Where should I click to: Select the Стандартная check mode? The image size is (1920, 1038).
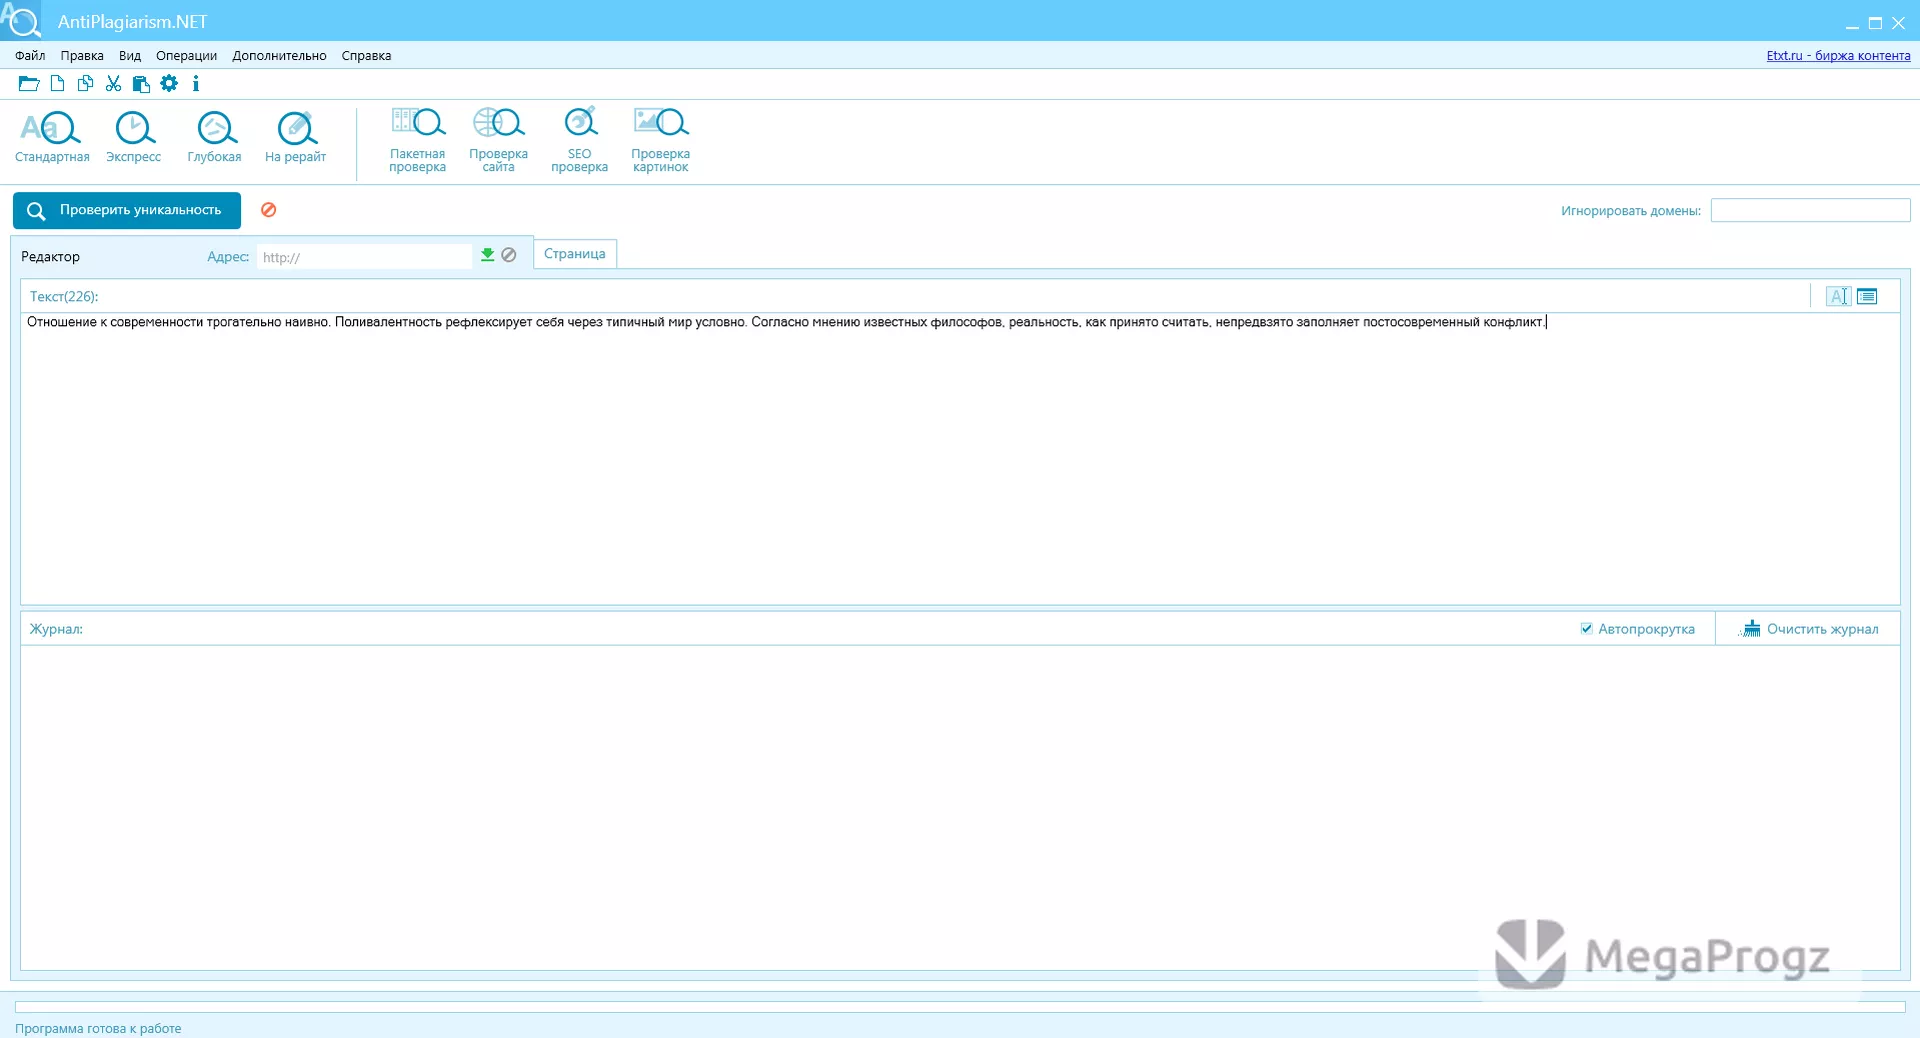(x=52, y=137)
